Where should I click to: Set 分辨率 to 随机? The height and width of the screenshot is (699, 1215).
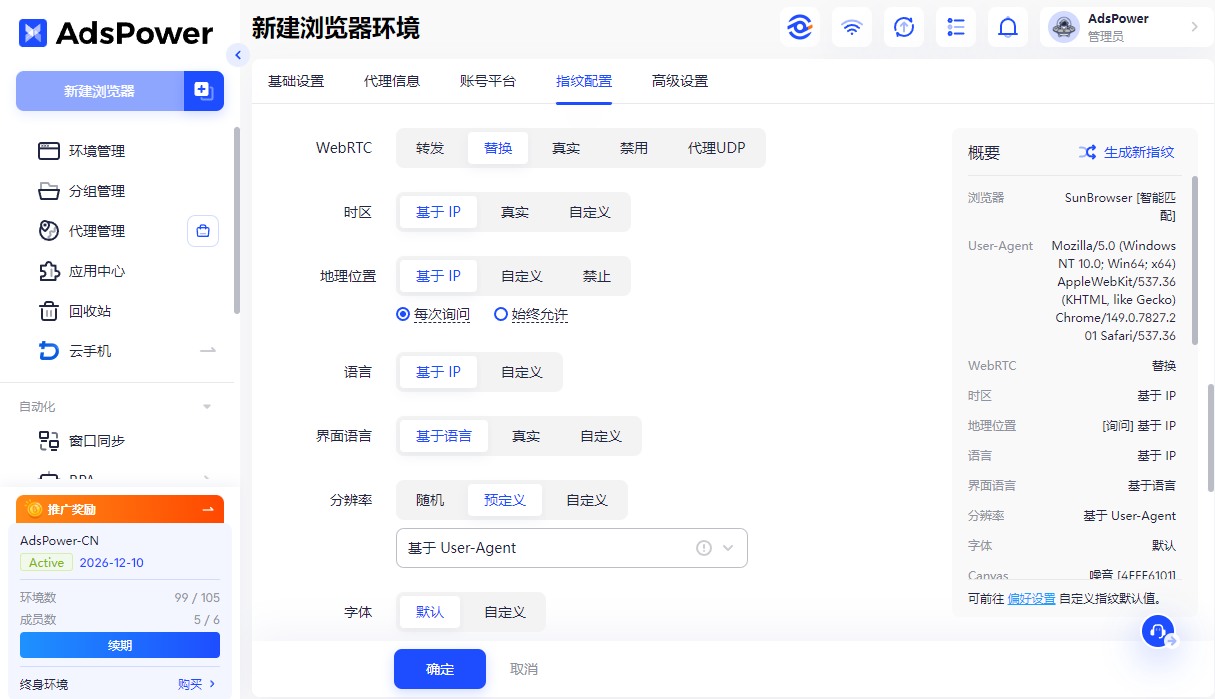[430, 500]
